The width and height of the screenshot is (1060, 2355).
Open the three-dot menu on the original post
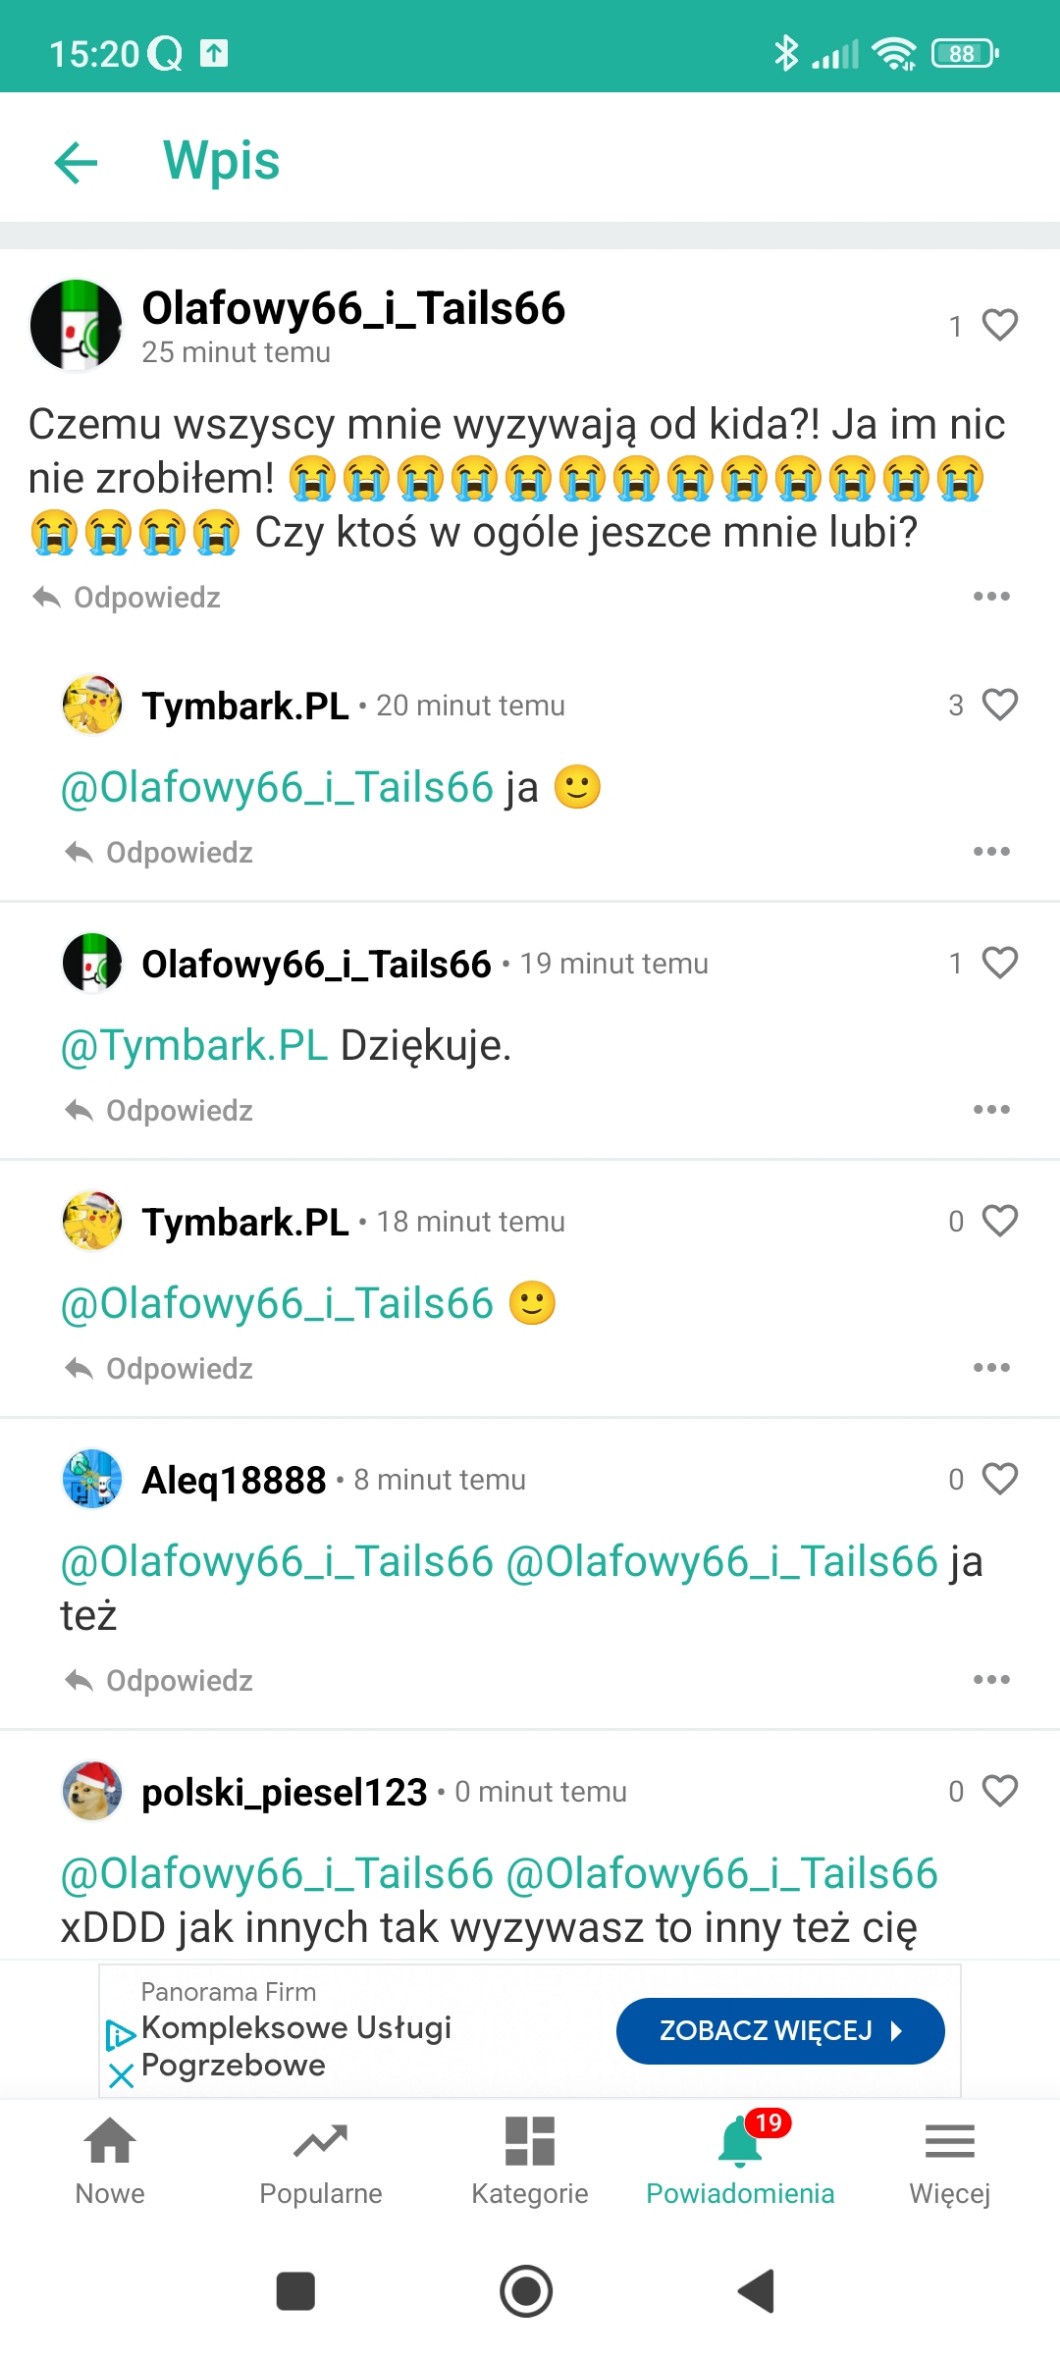(991, 597)
